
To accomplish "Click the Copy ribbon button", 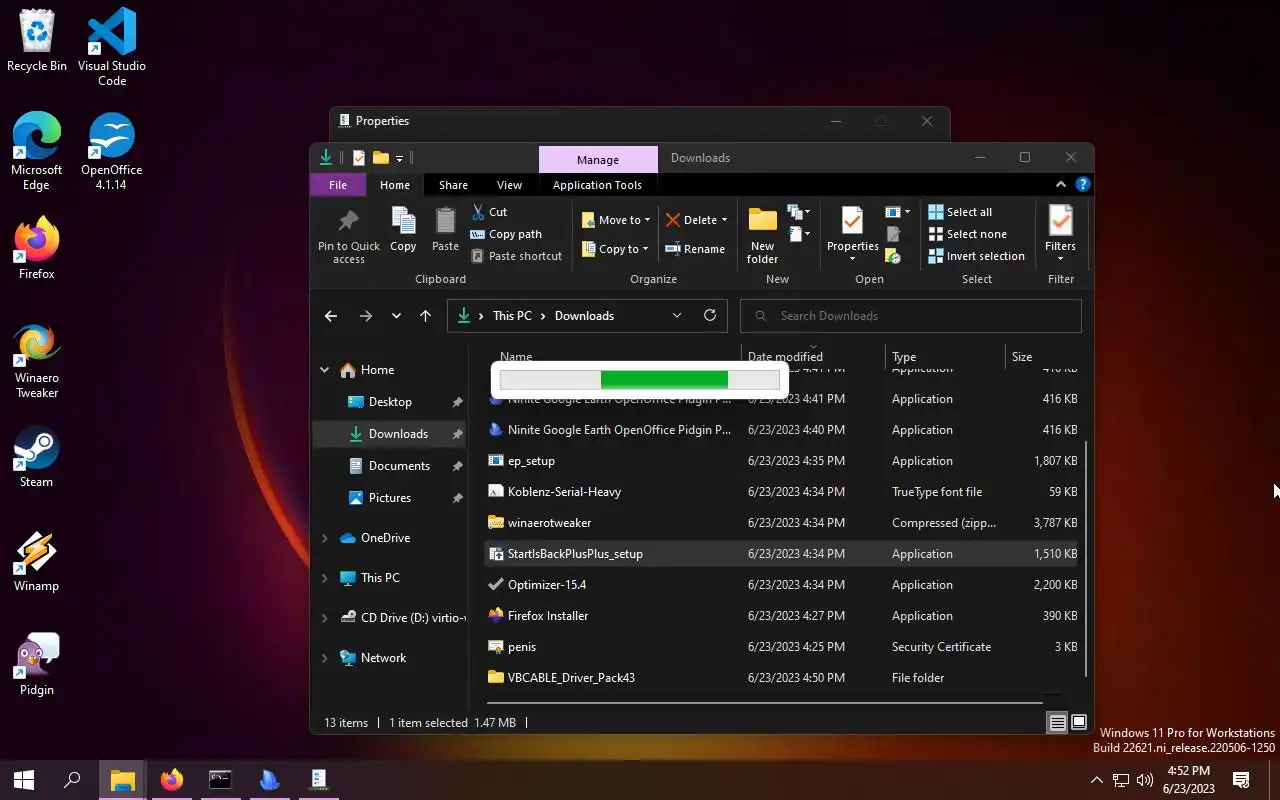I will (403, 230).
